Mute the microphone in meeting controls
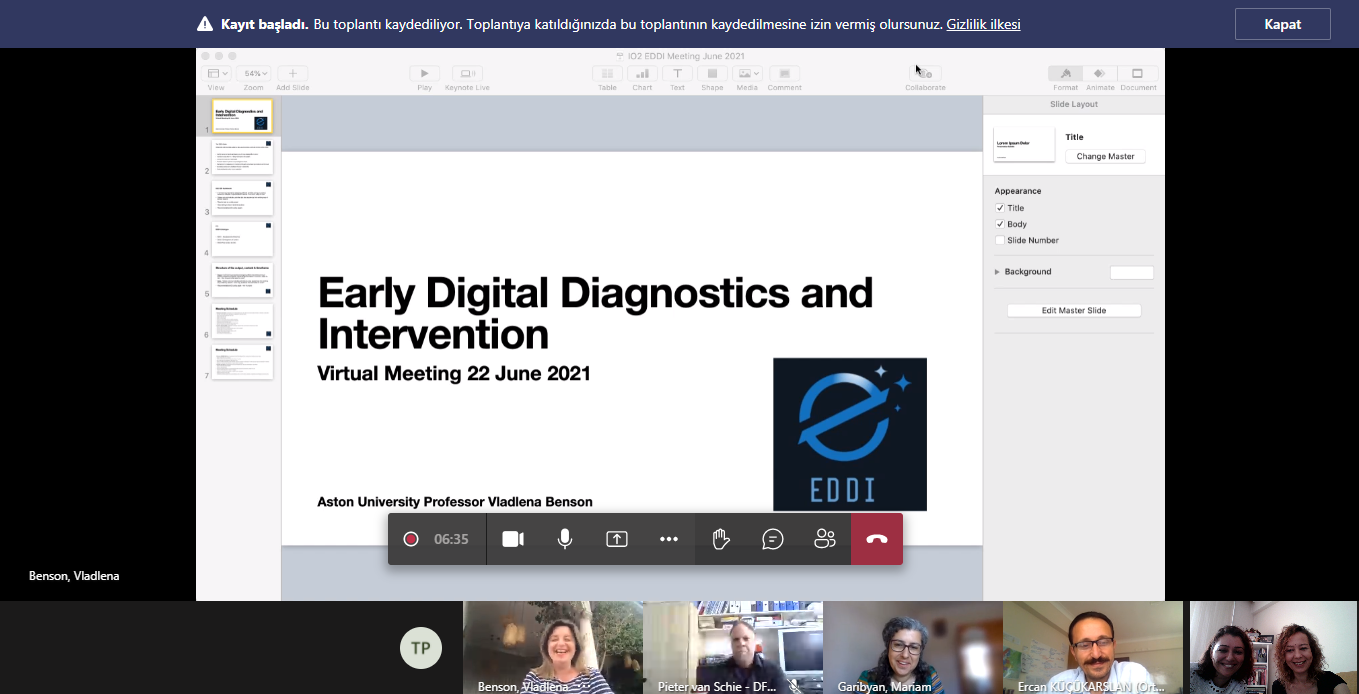Screen dimensions: 1359x694 click(565, 539)
